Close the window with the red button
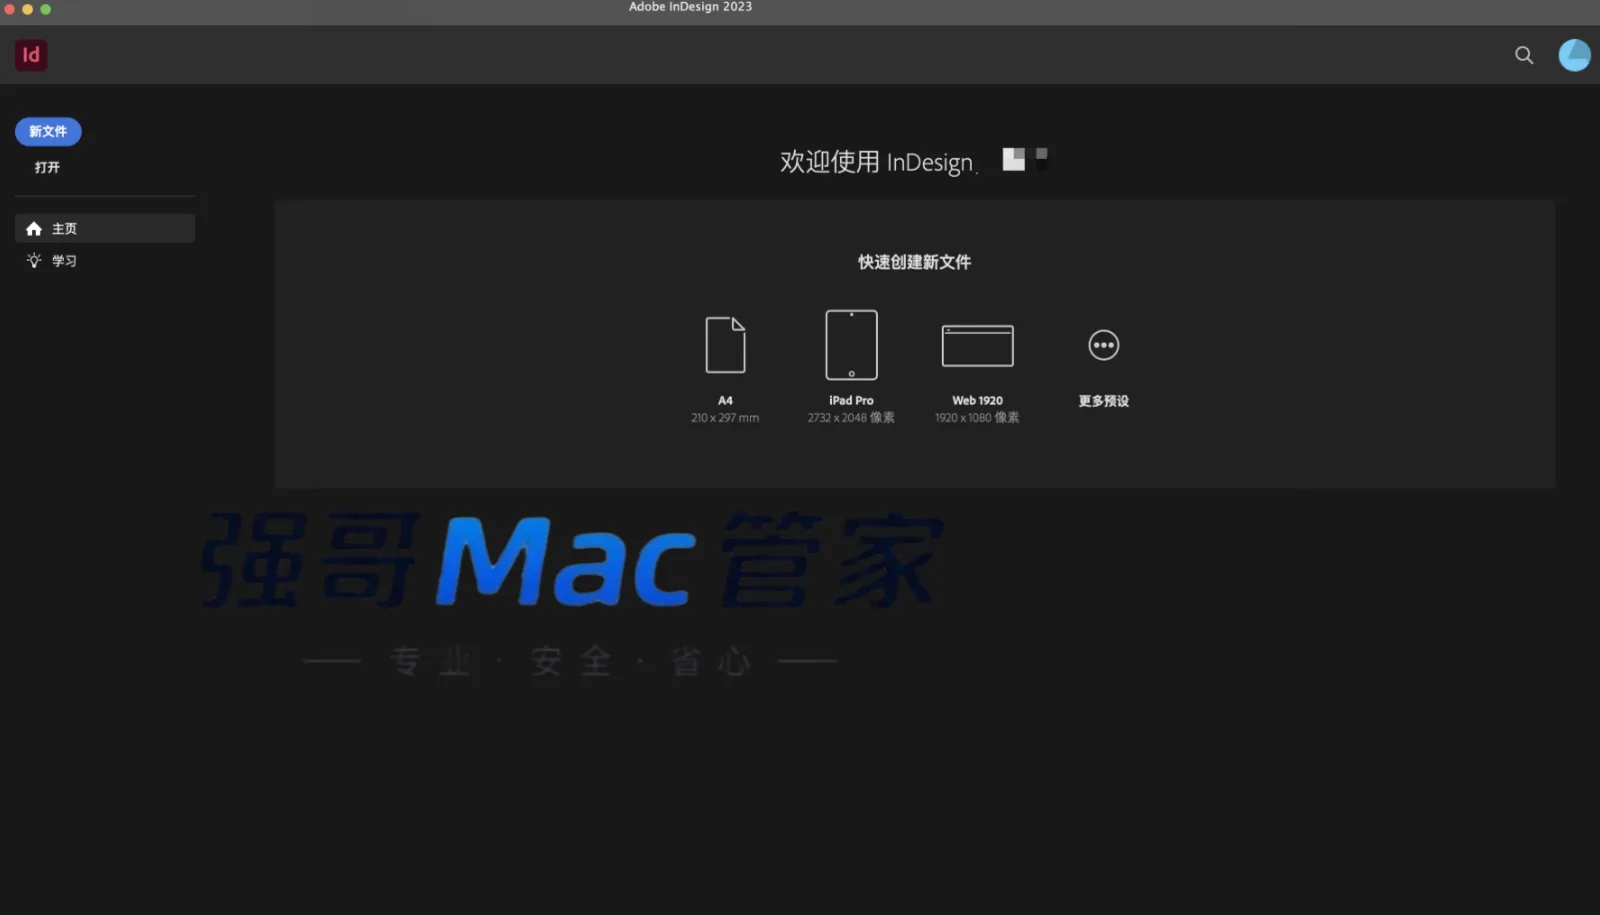 click(x=10, y=9)
